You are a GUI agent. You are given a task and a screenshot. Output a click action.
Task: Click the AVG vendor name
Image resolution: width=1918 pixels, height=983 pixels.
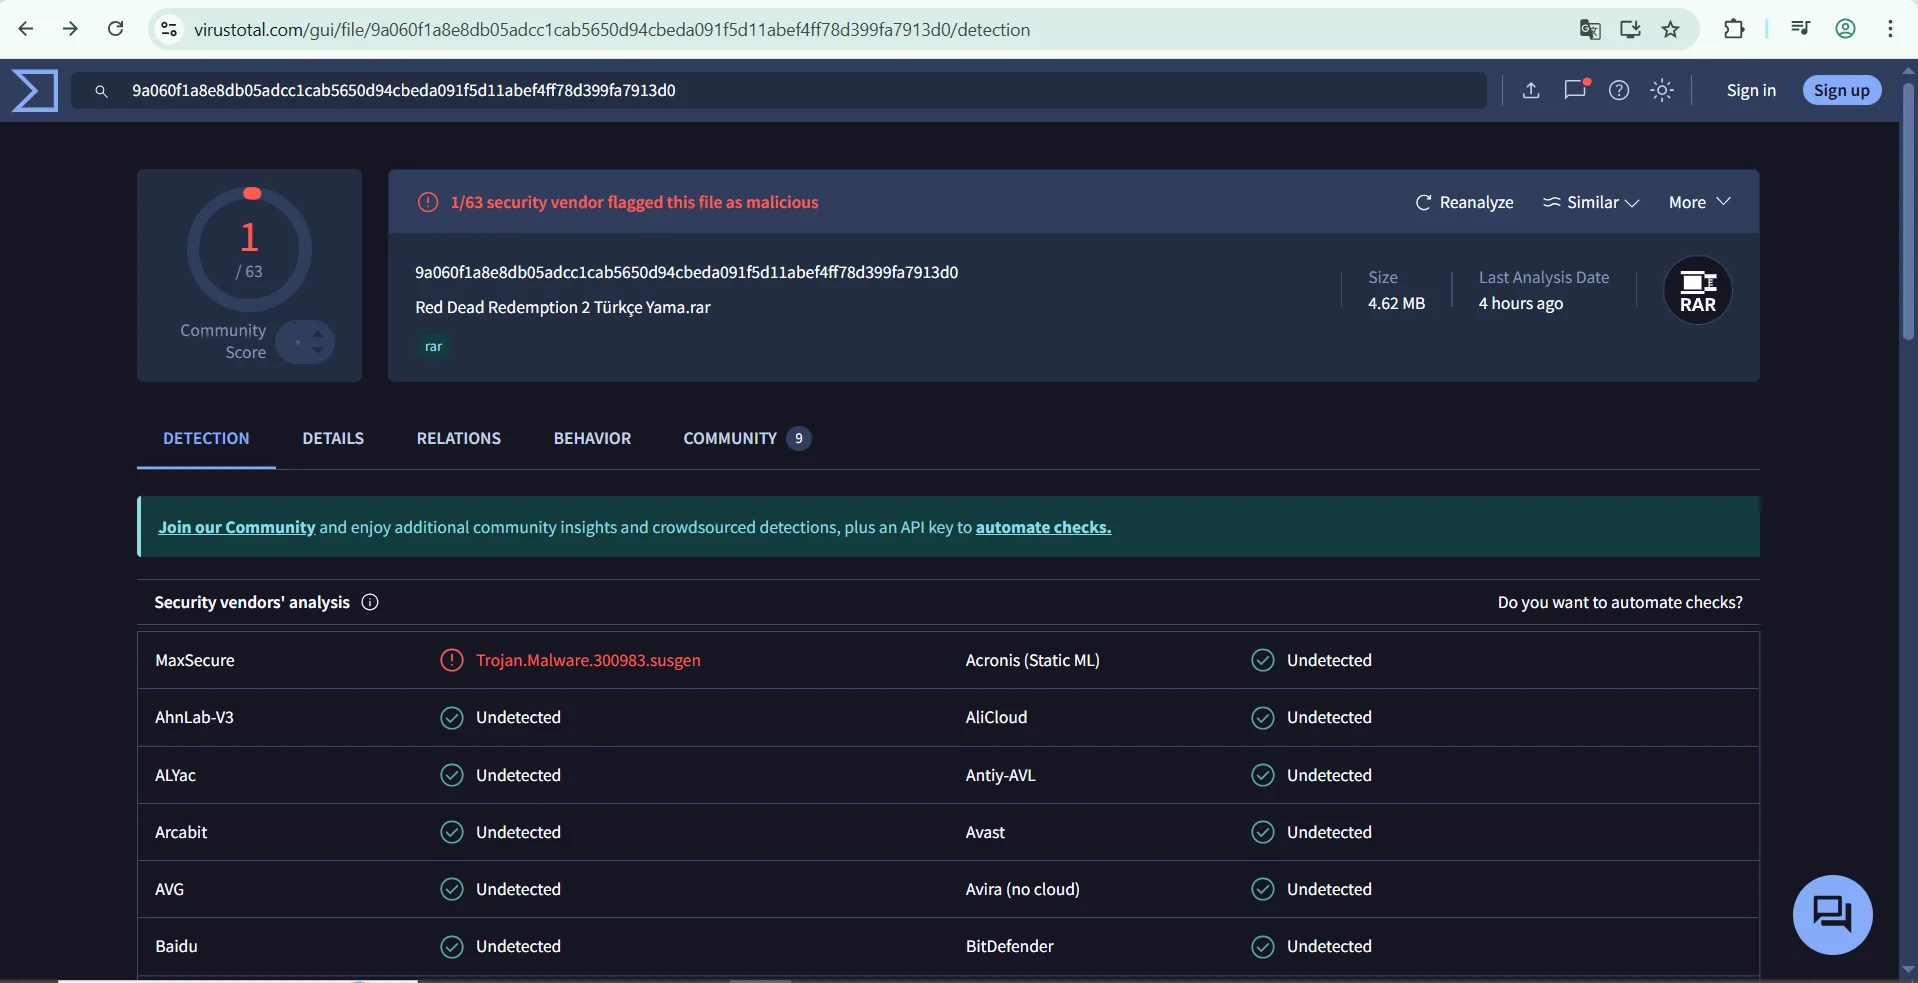pyautogui.click(x=169, y=889)
